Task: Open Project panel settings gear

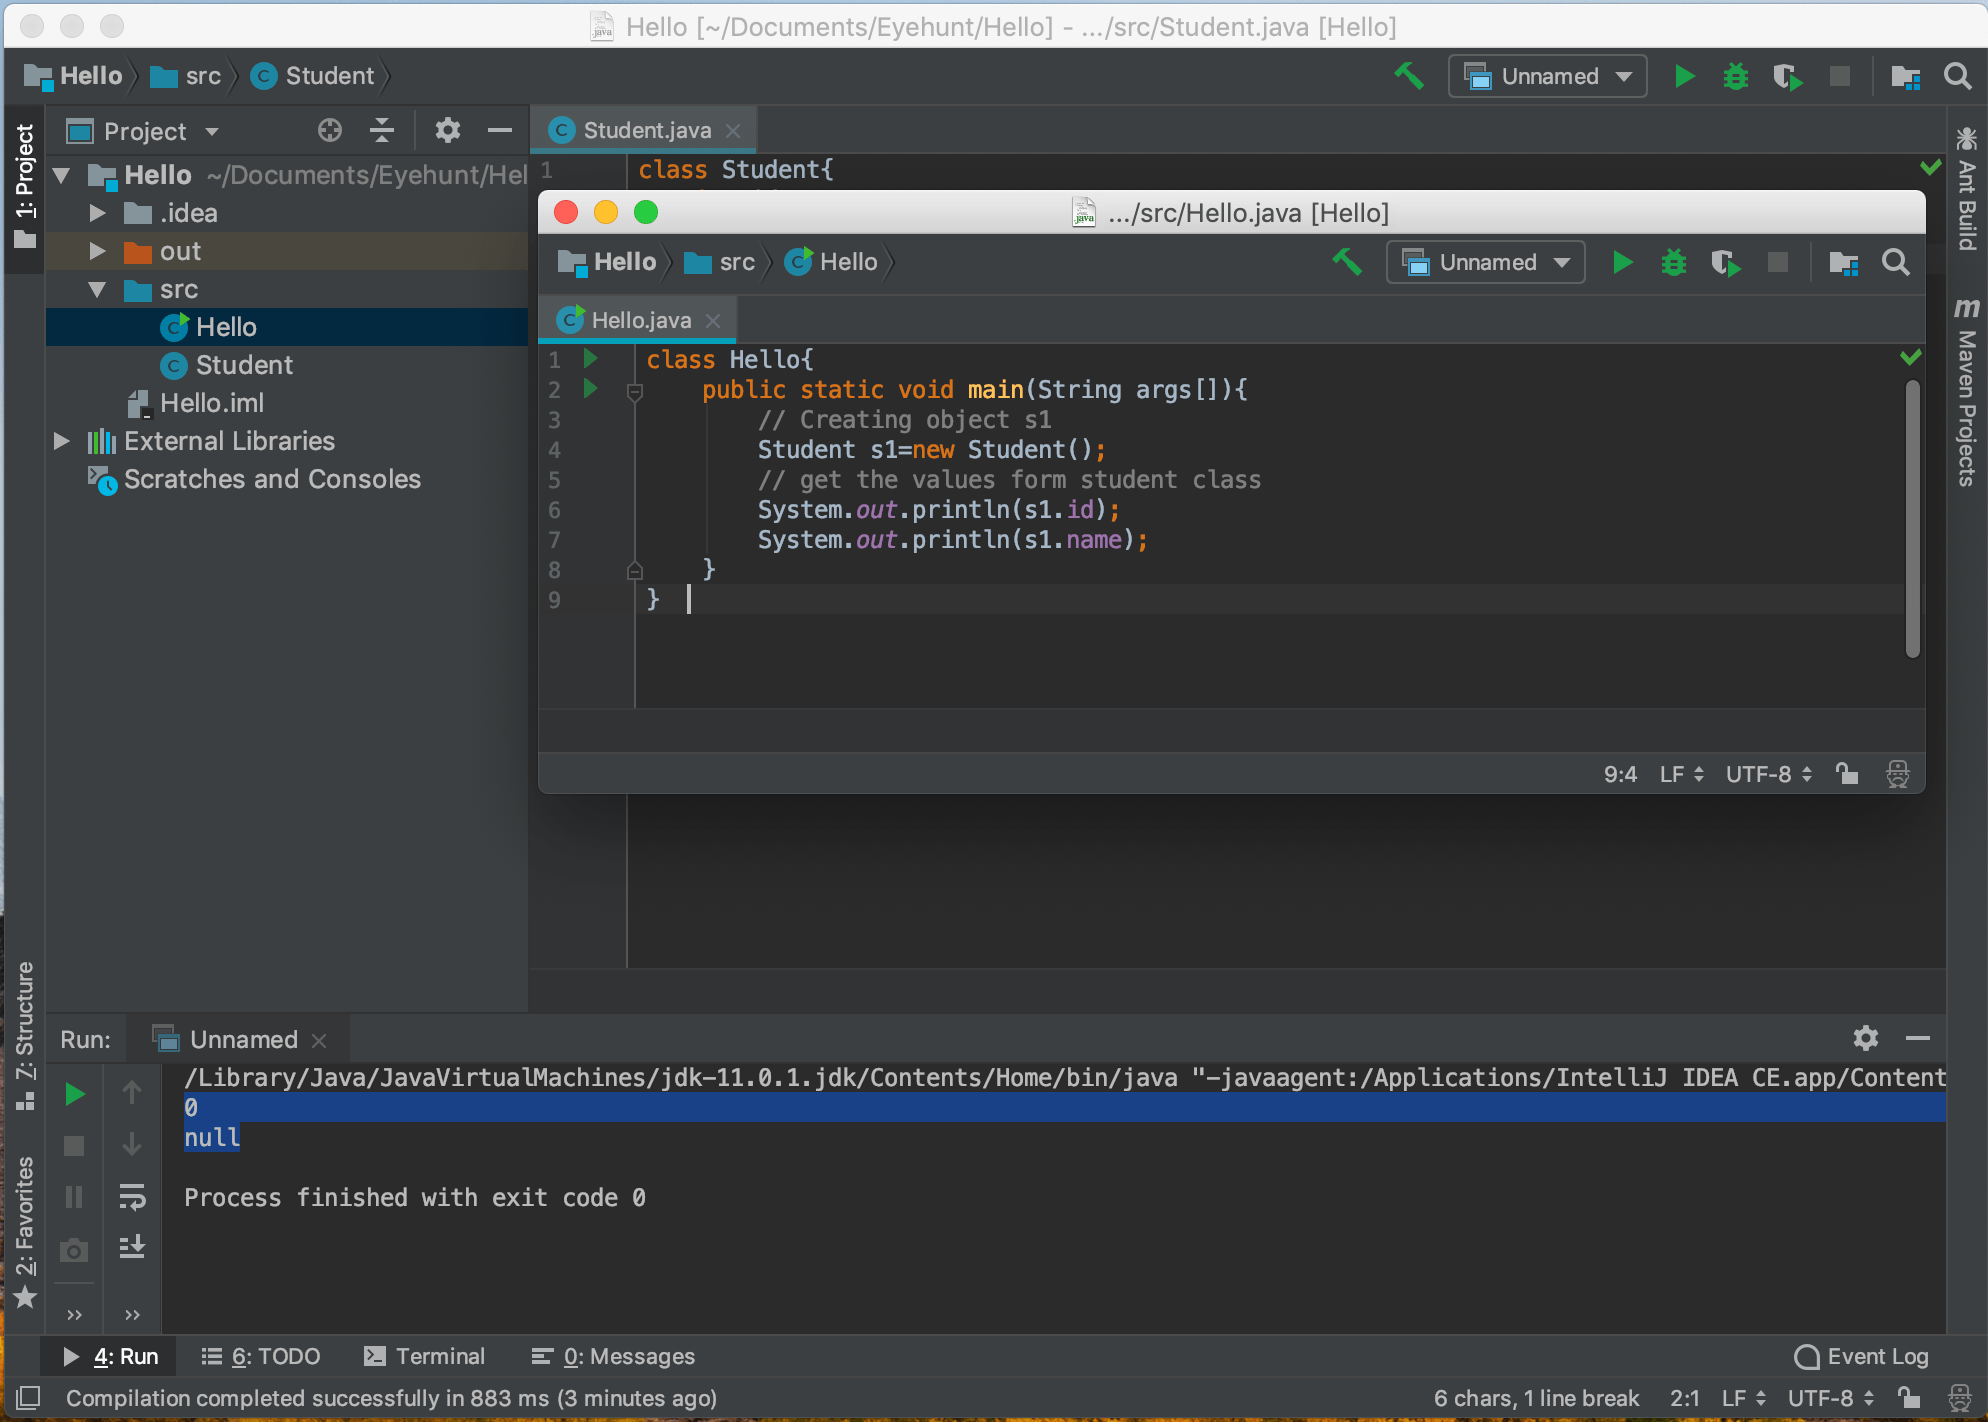Action: [447, 130]
